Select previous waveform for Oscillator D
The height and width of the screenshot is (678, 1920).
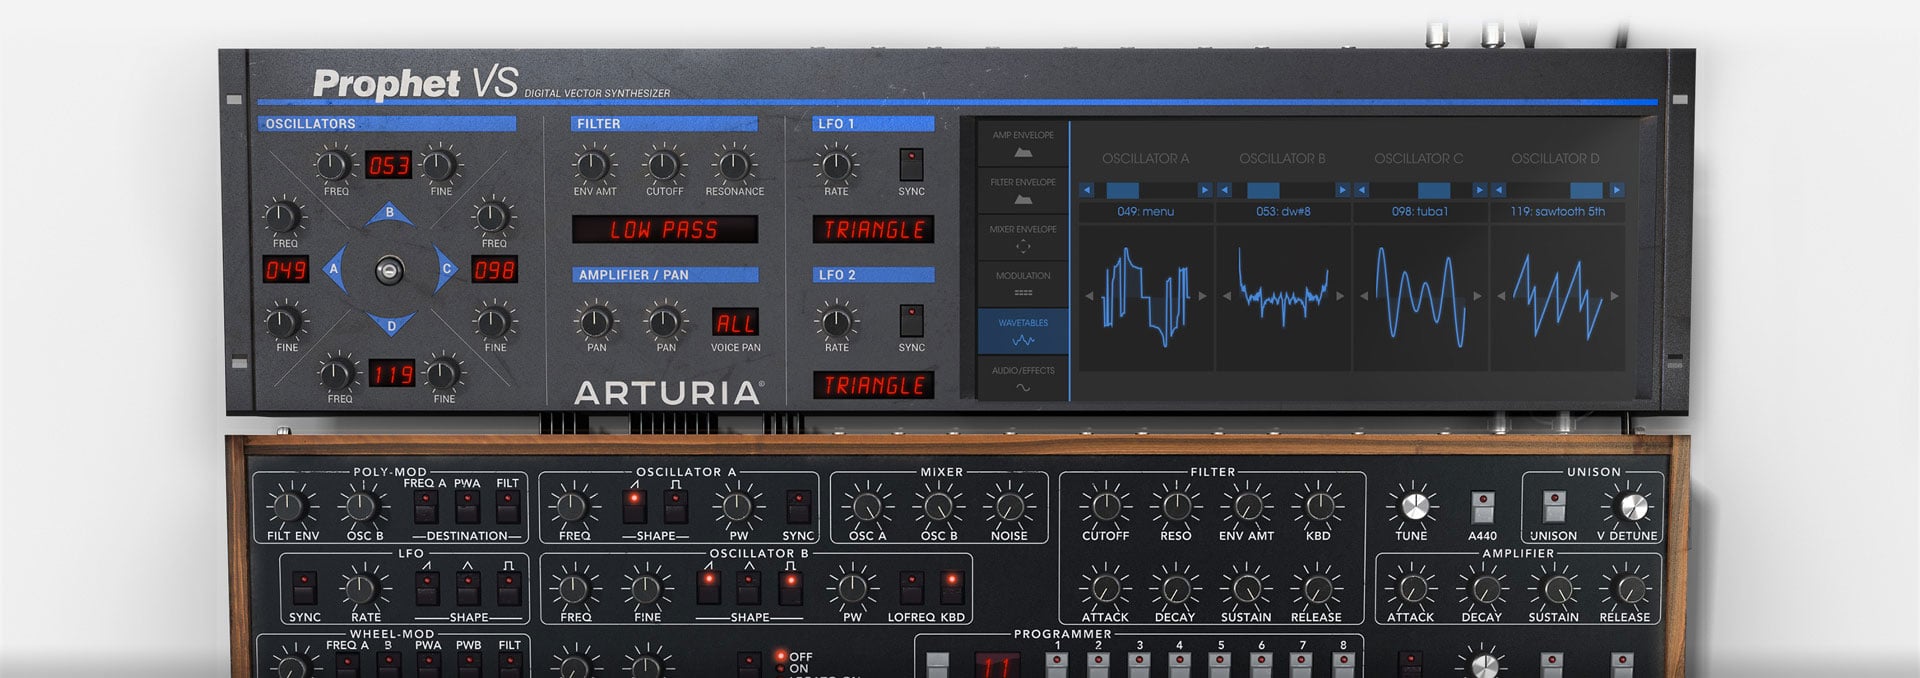coord(1501,296)
